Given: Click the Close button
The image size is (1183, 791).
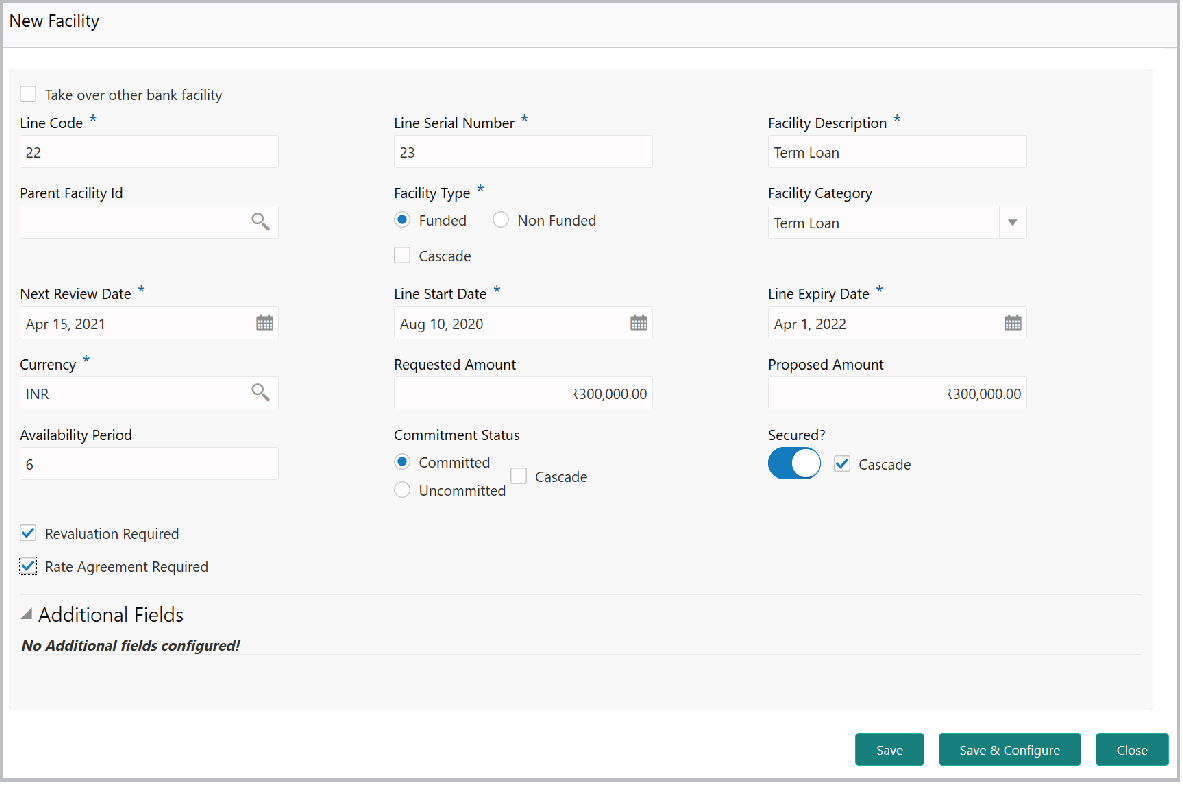Looking at the screenshot, I should tap(1132, 749).
